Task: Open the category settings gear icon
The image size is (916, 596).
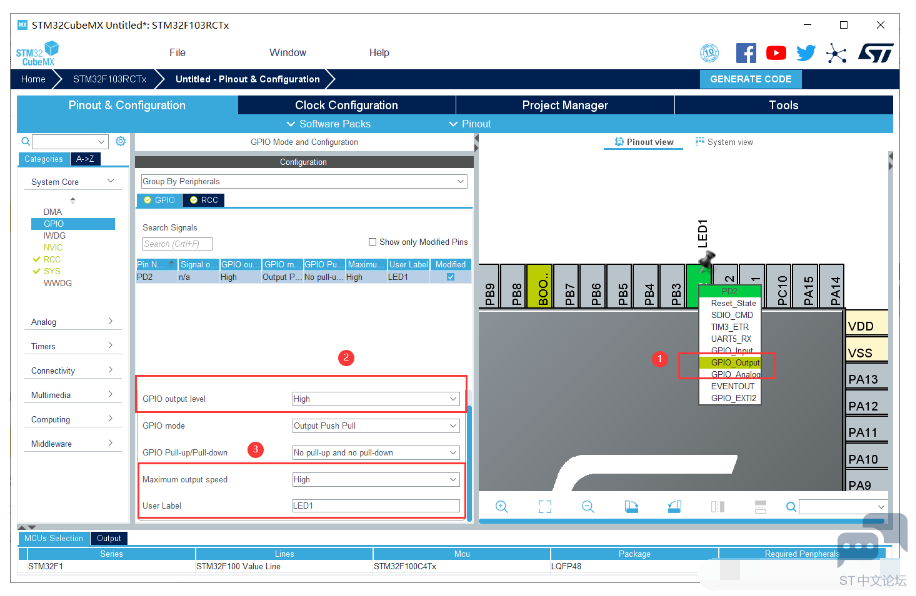Action: (x=121, y=141)
